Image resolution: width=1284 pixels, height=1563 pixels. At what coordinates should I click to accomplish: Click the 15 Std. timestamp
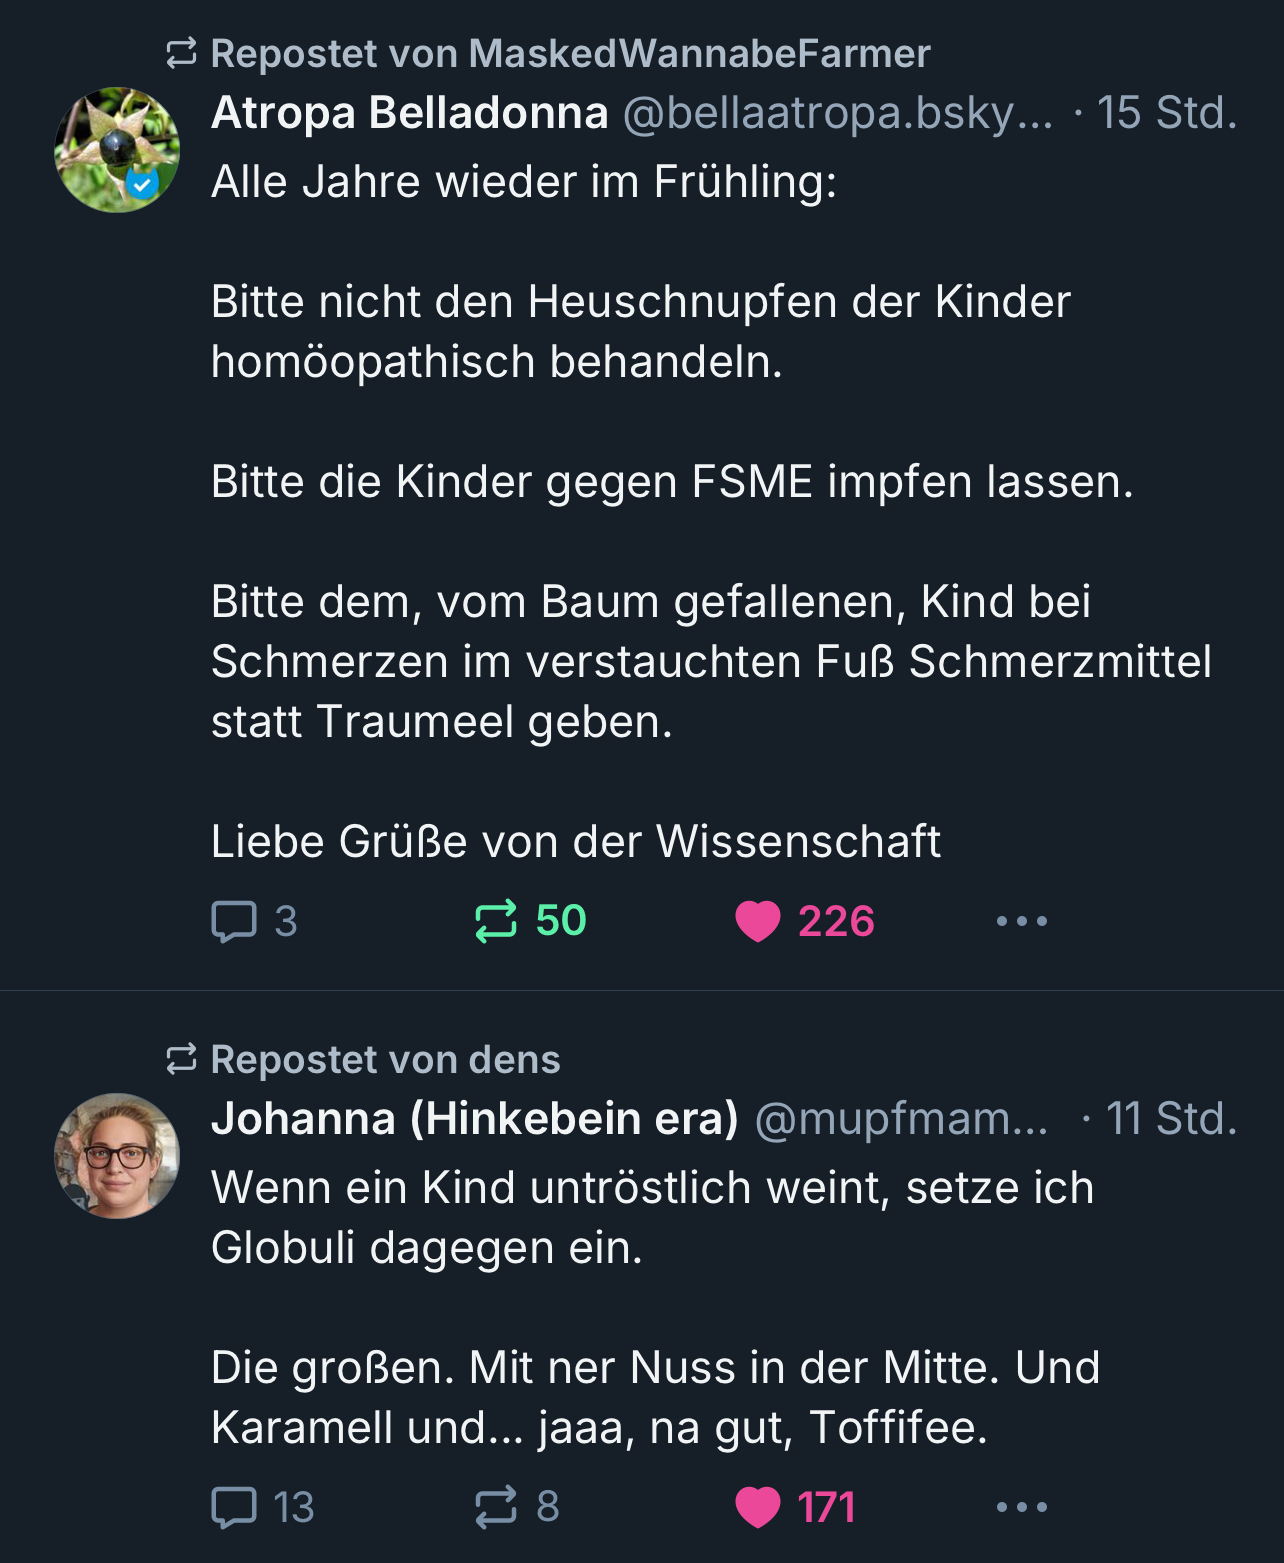[1166, 113]
